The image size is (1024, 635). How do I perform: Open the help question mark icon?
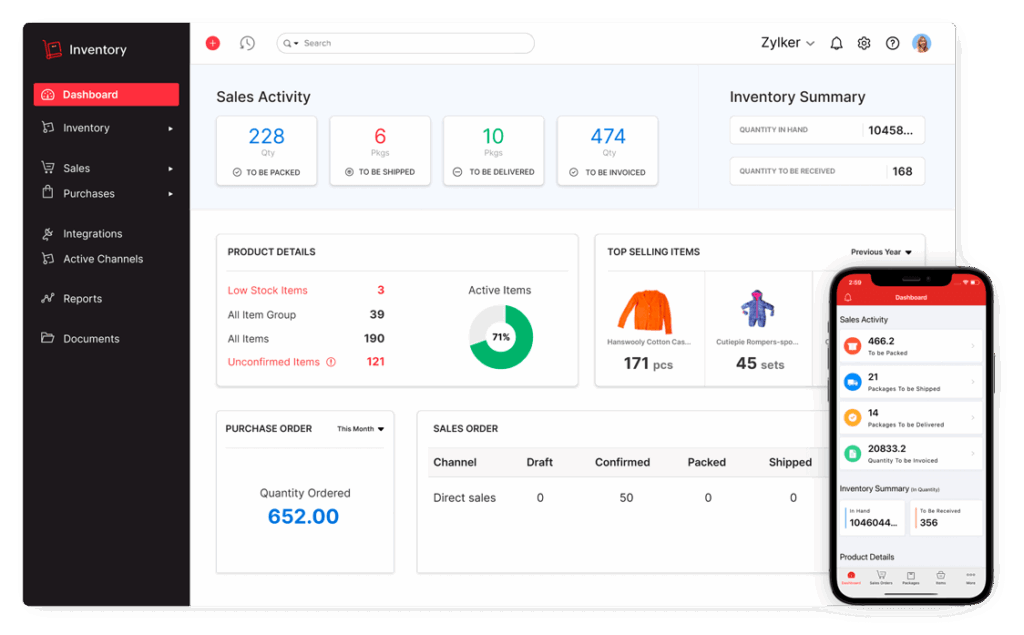pyautogui.click(x=892, y=43)
